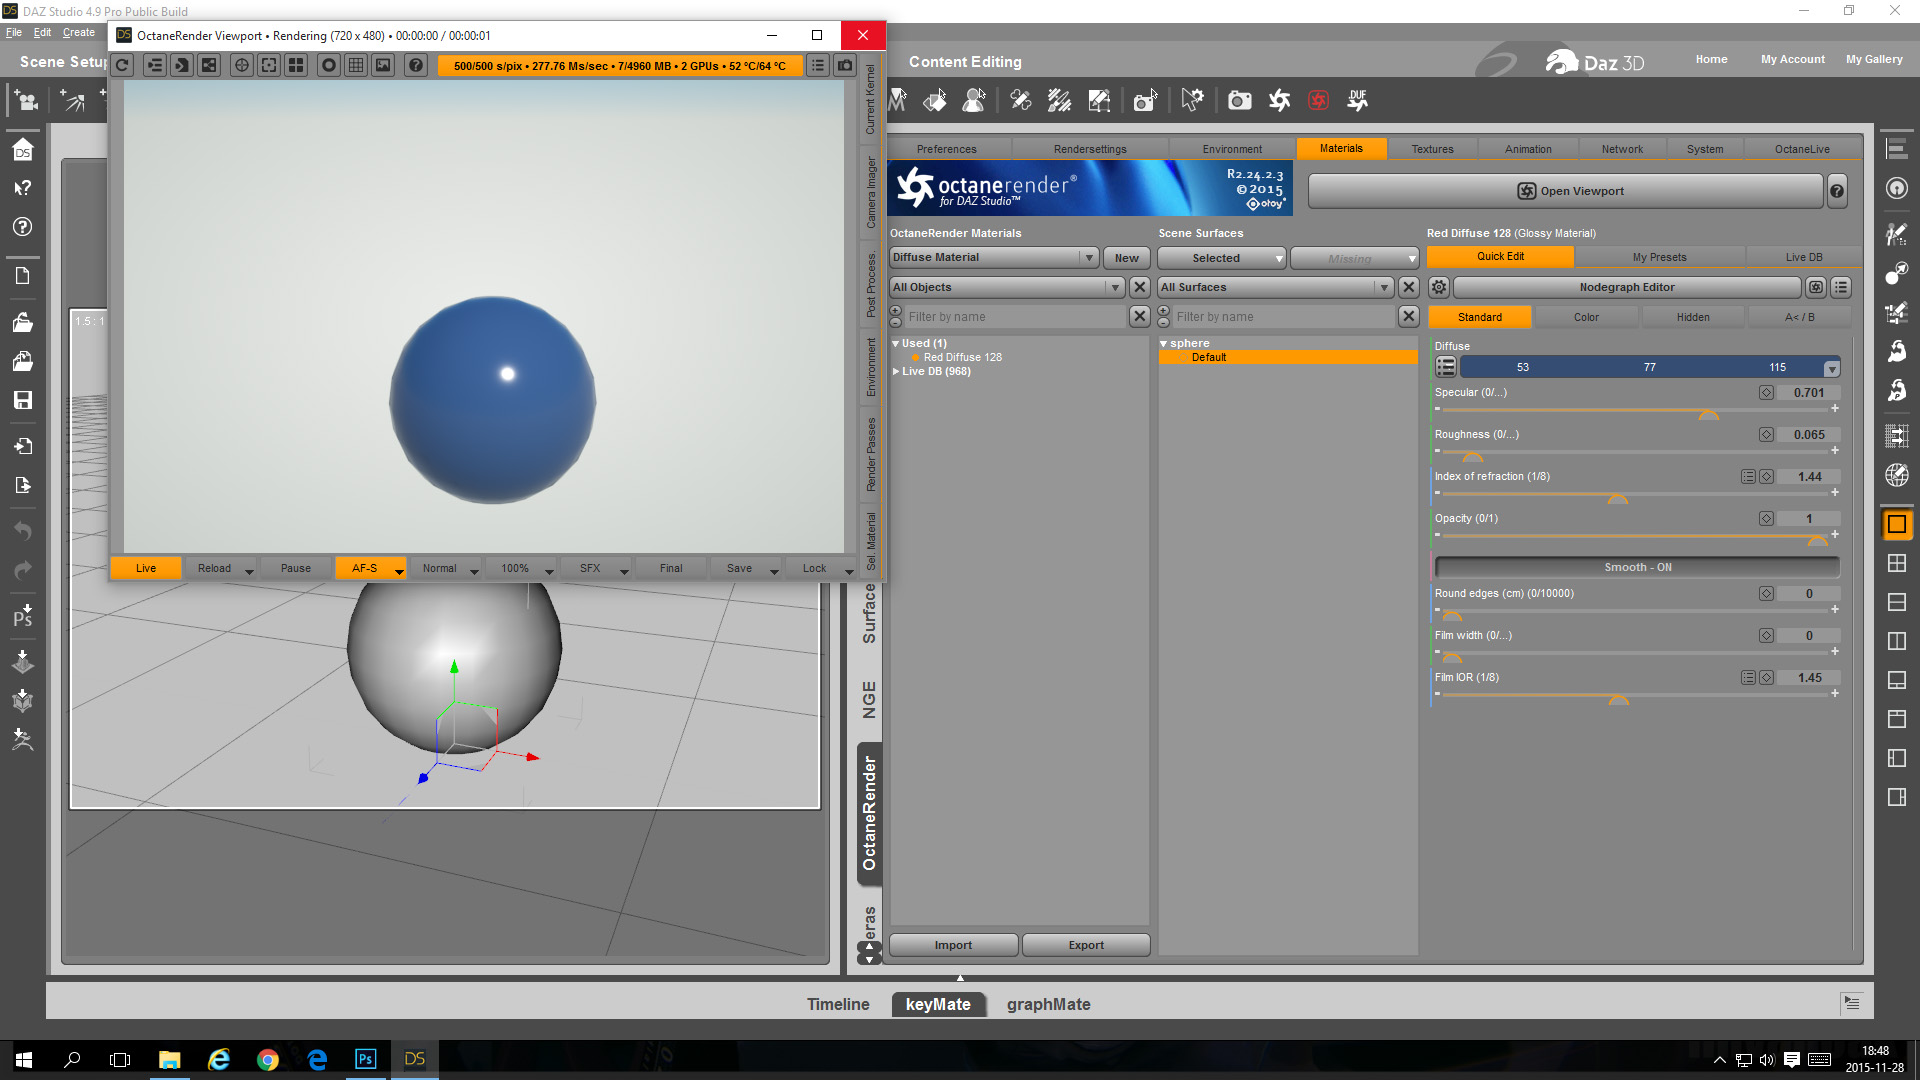Viewport: 1920px width, 1080px height.
Task: Click the Export button
Action: pos(1085,945)
